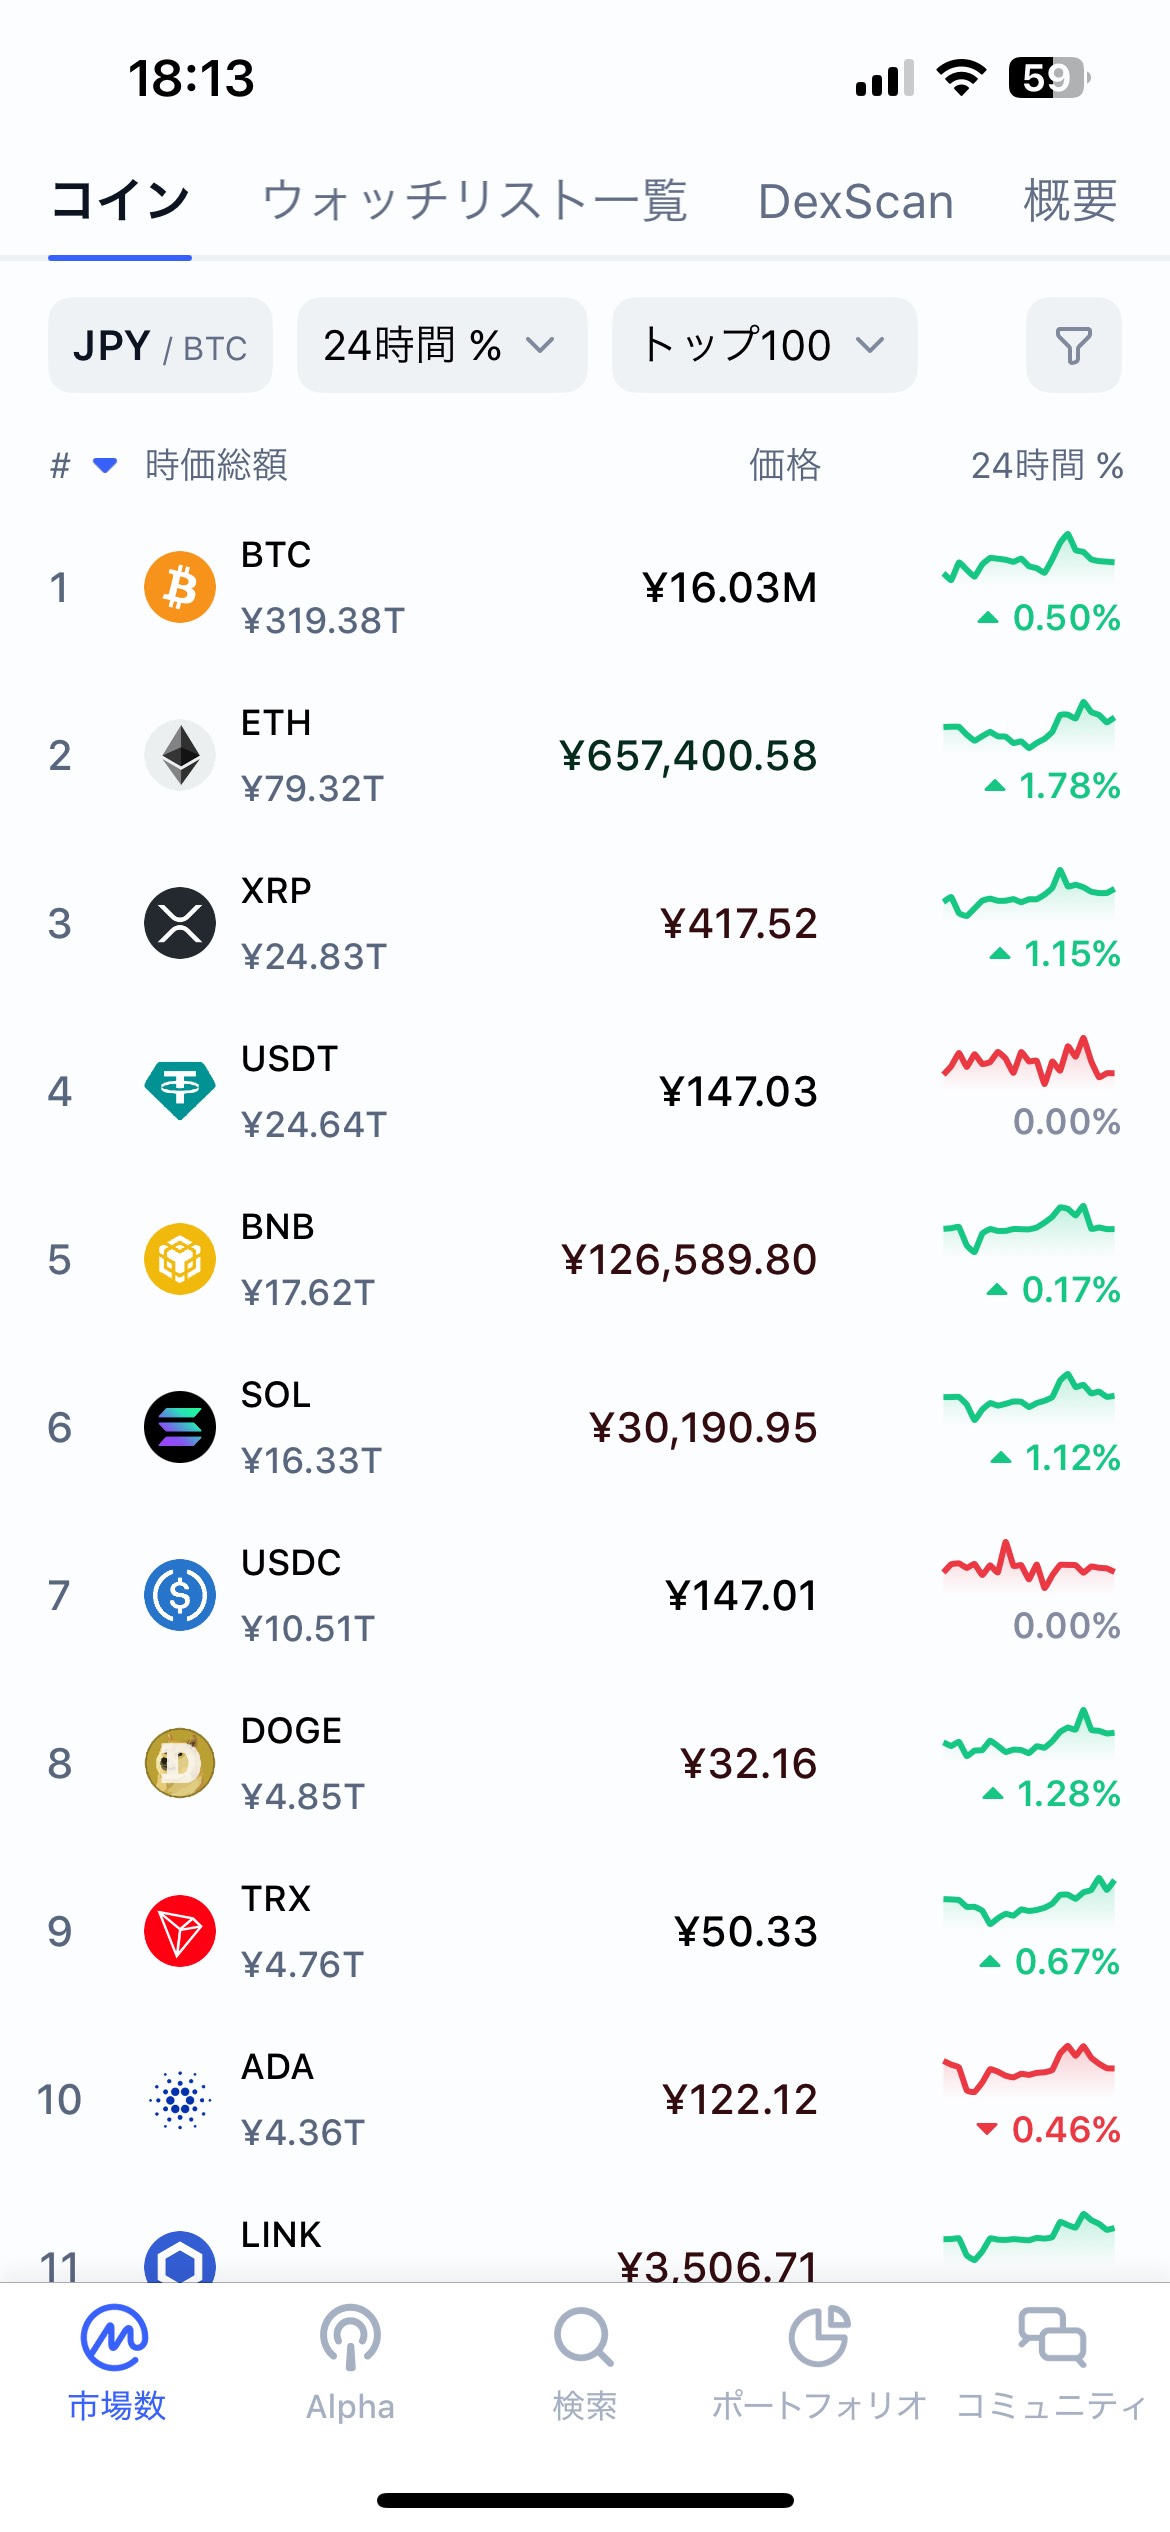Screen dimensions: 1170x2532
Task: Tap the Ethereum diamond logo
Action: point(180,755)
